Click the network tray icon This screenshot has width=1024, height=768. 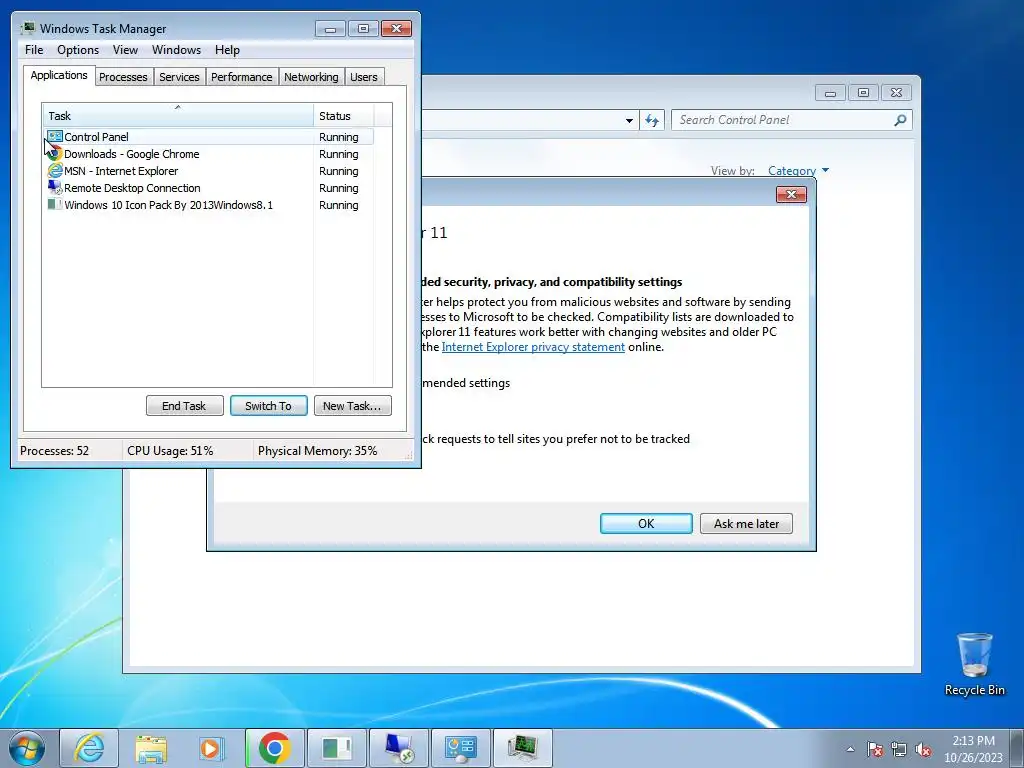(x=899, y=749)
